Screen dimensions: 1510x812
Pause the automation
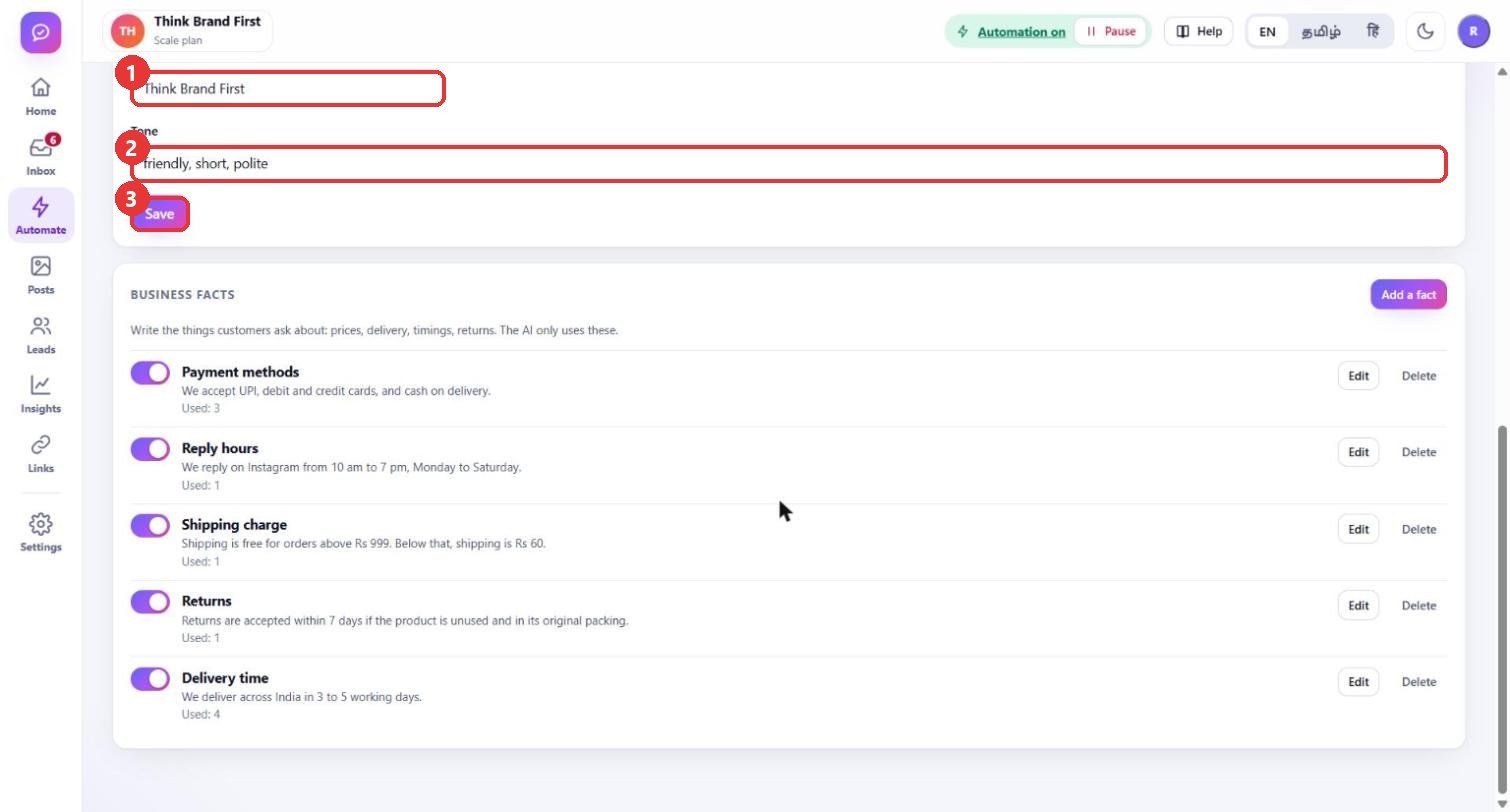(x=1111, y=31)
